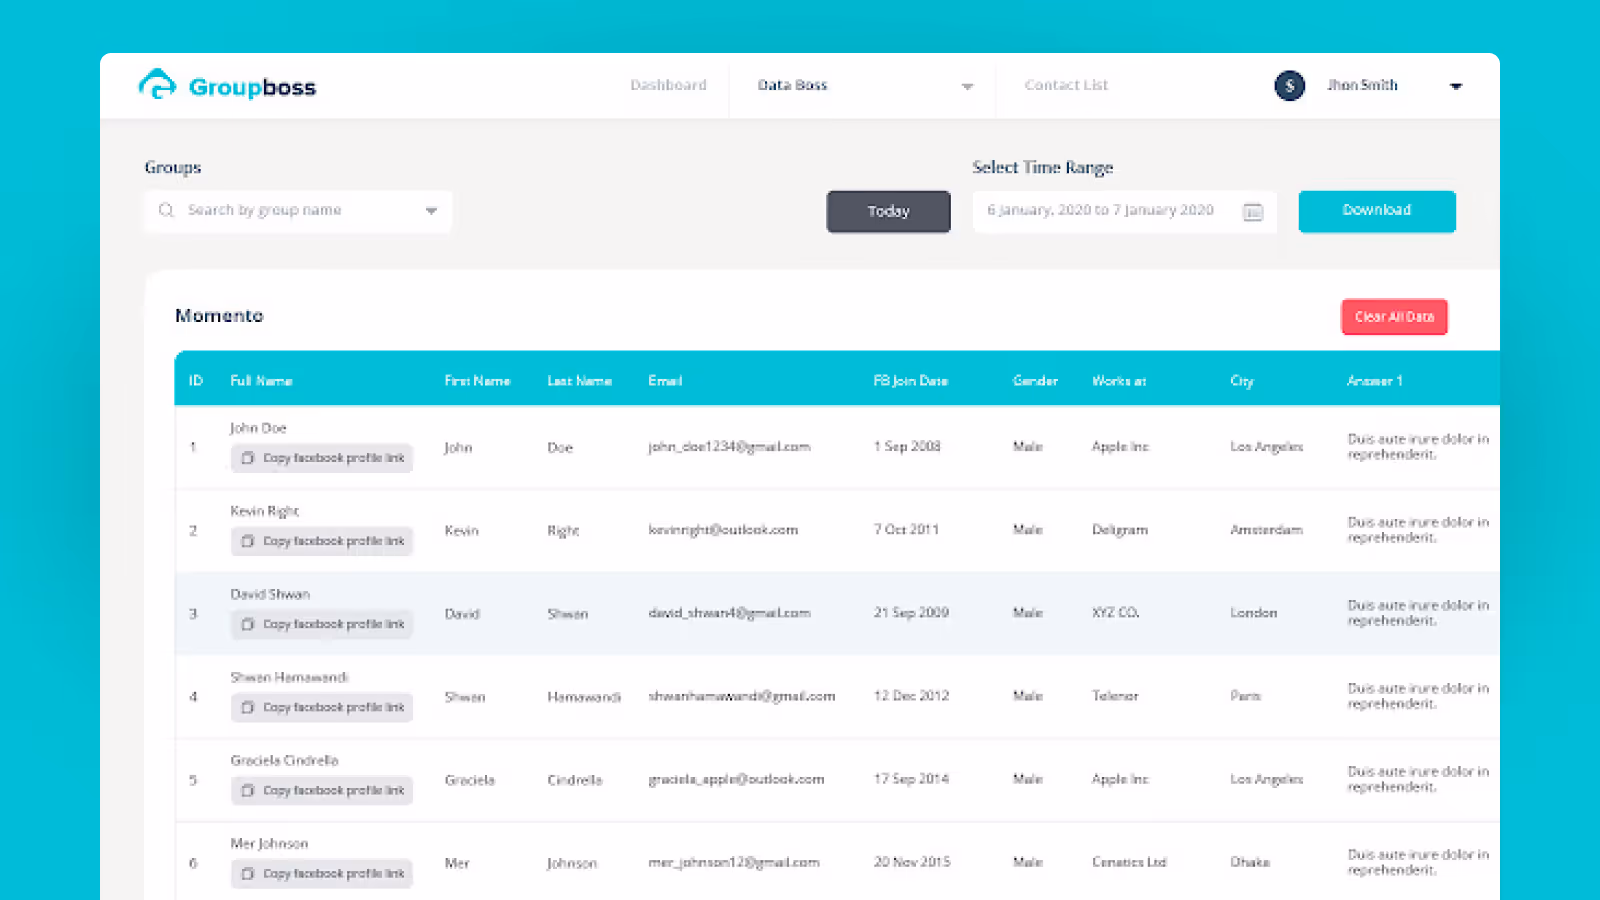Screen dimensions: 1600x900
Task: Click copy icon in John Doe's row
Action: pos(248,458)
